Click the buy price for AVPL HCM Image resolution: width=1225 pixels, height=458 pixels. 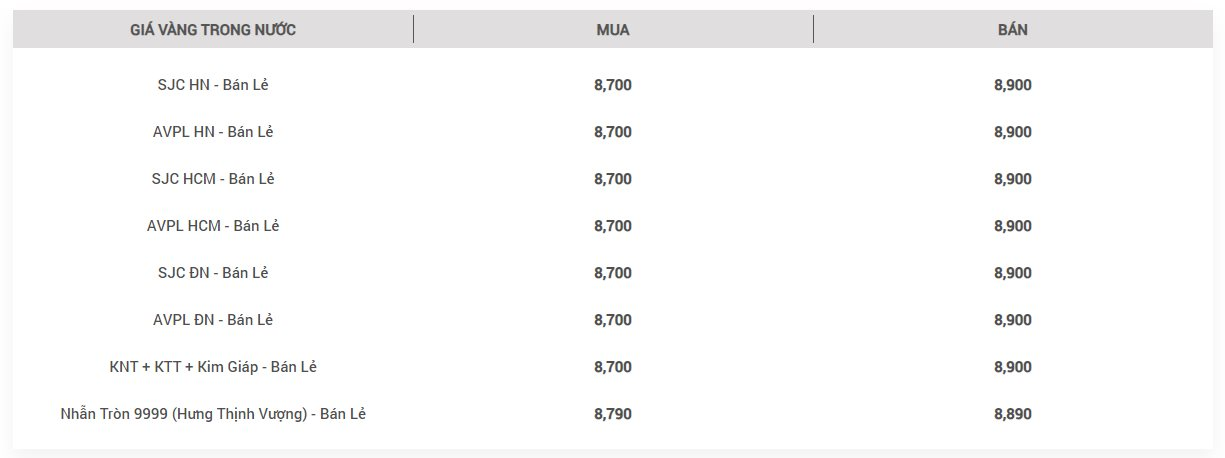613,226
